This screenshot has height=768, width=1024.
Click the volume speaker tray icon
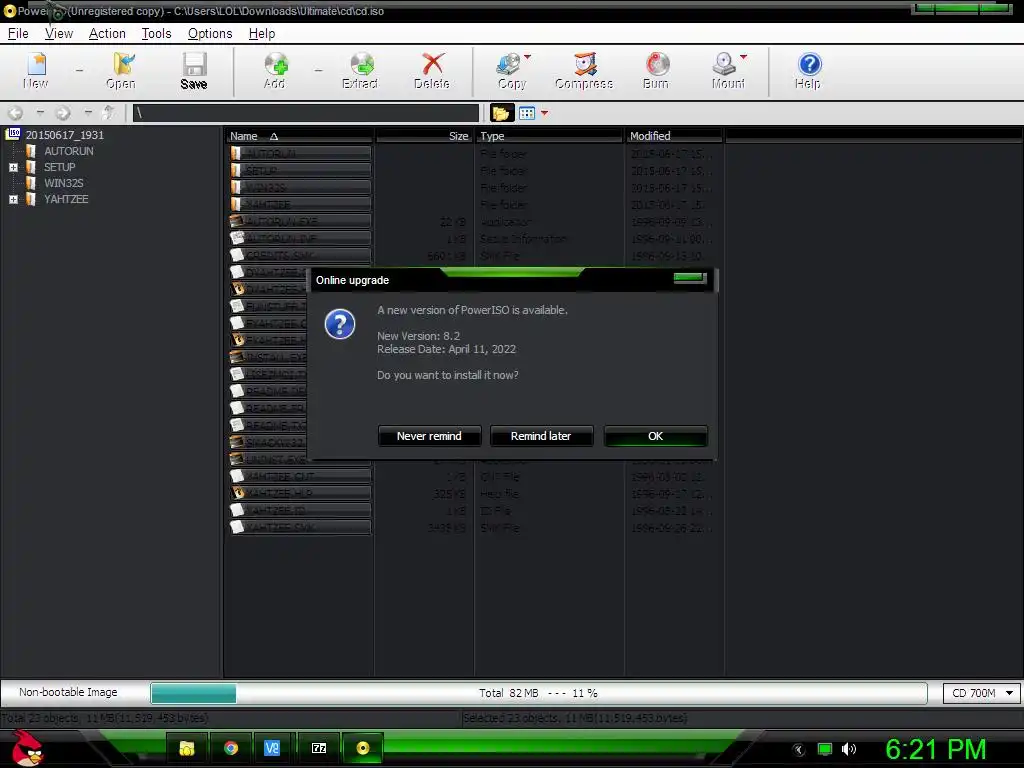pyautogui.click(x=849, y=749)
